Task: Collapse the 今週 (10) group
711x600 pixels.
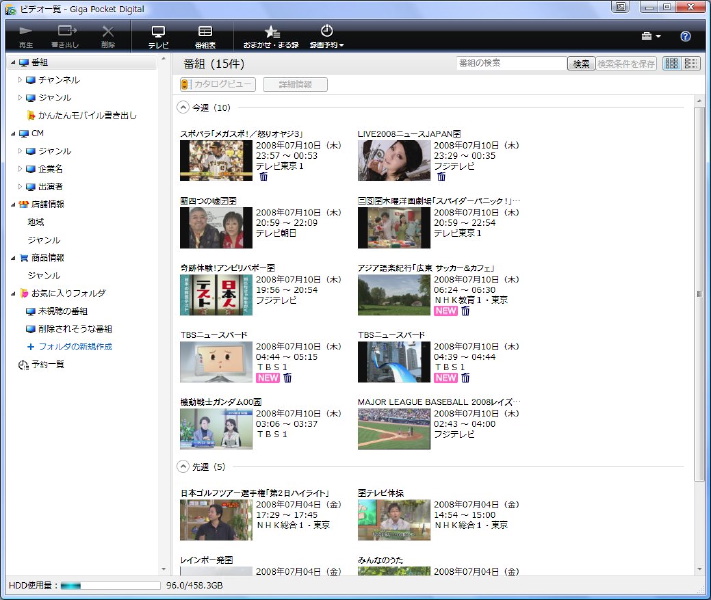Action: [x=183, y=107]
